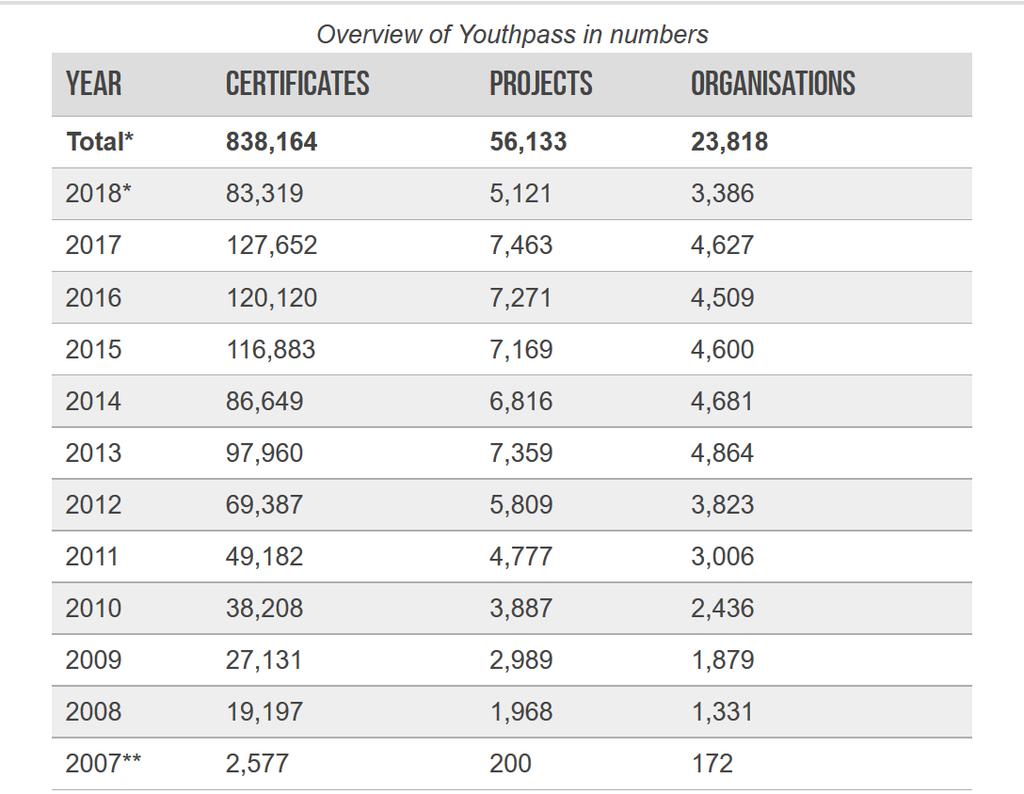Viewport: 1024px width, 794px height.
Task: Select organisations value 3,386
Action: [x=722, y=193]
